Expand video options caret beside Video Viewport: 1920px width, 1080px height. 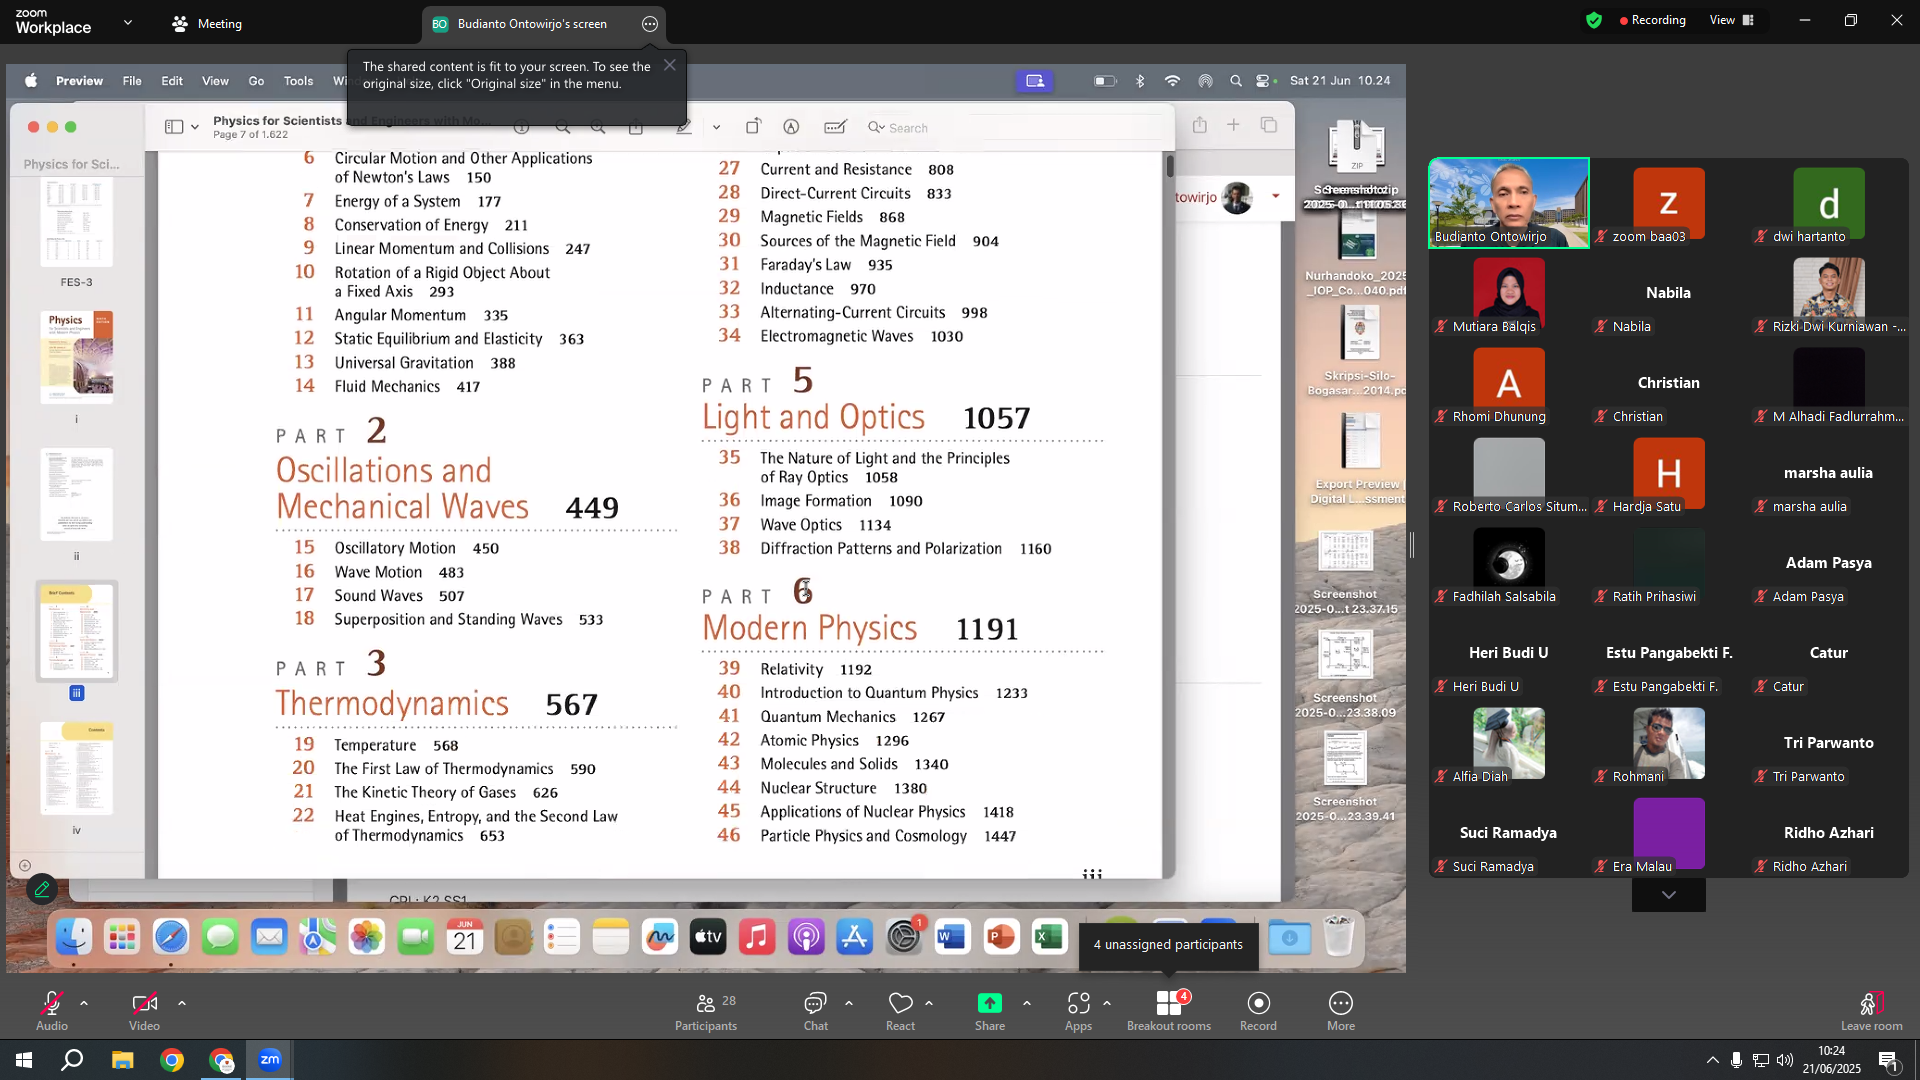pos(181,1002)
